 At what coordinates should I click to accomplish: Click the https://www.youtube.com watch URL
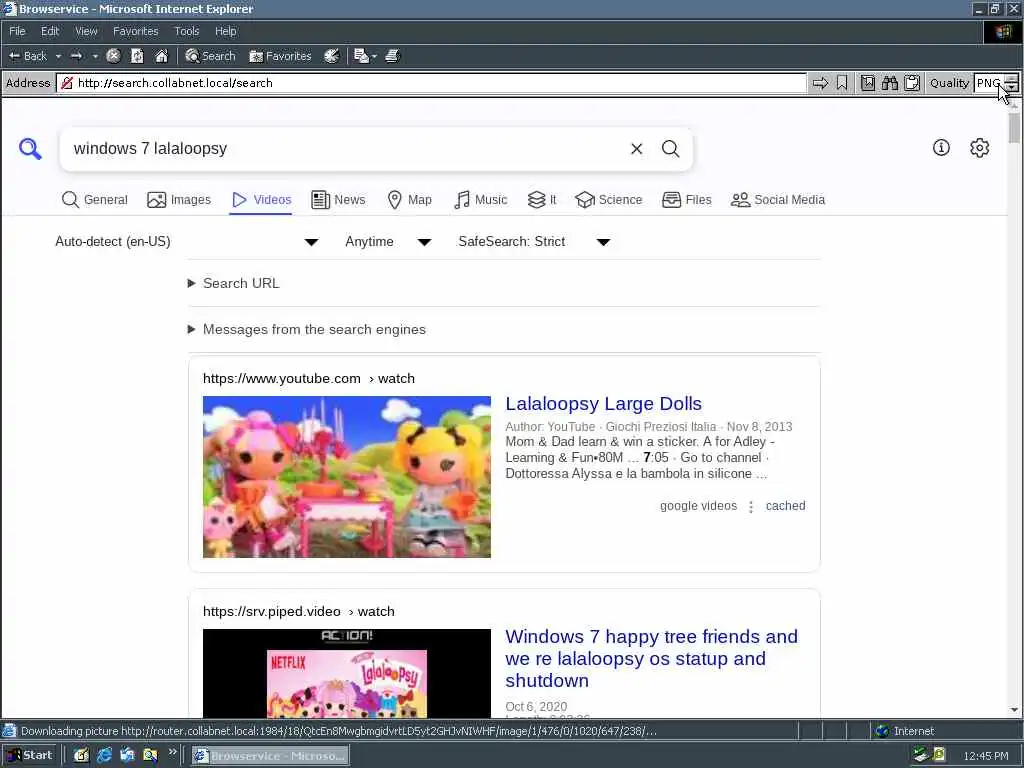pos(308,379)
